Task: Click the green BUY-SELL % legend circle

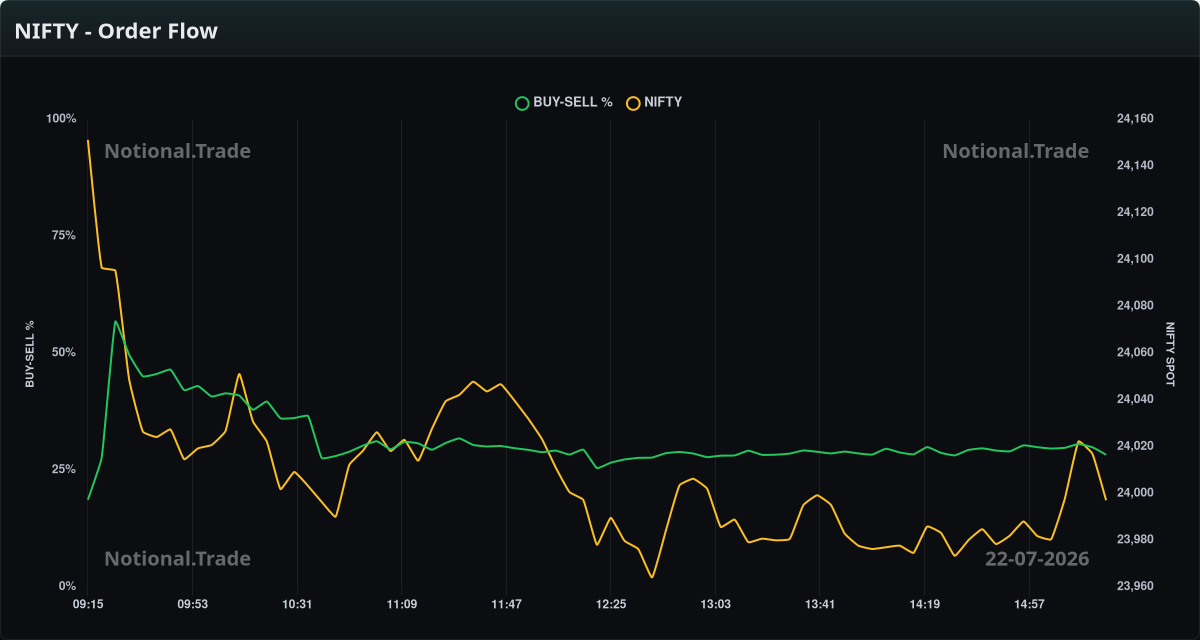Action: tap(521, 102)
